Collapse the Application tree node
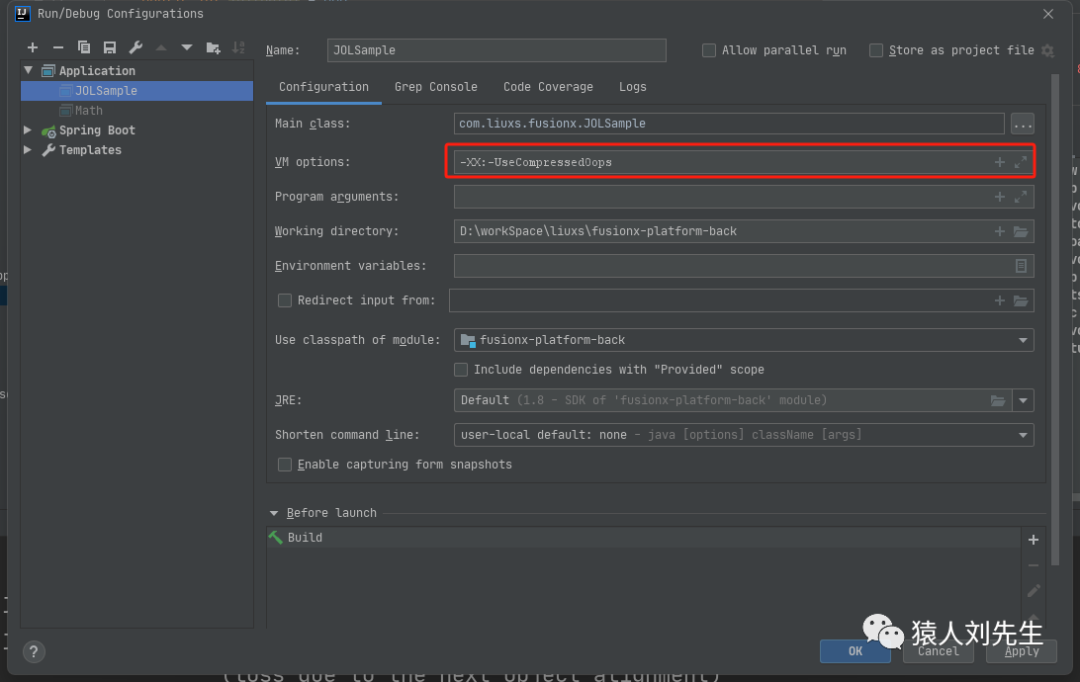 point(28,70)
